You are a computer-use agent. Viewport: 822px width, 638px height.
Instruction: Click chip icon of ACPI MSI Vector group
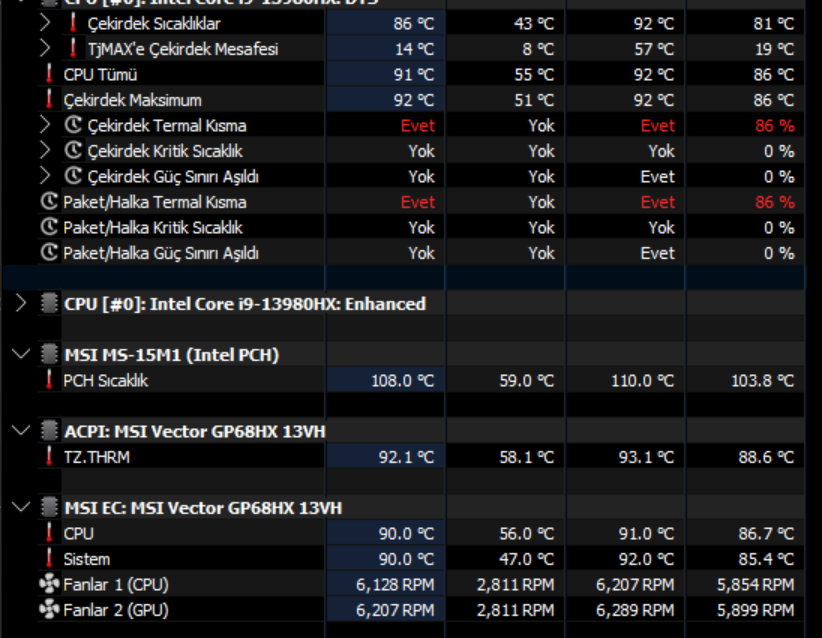(x=49, y=431)
